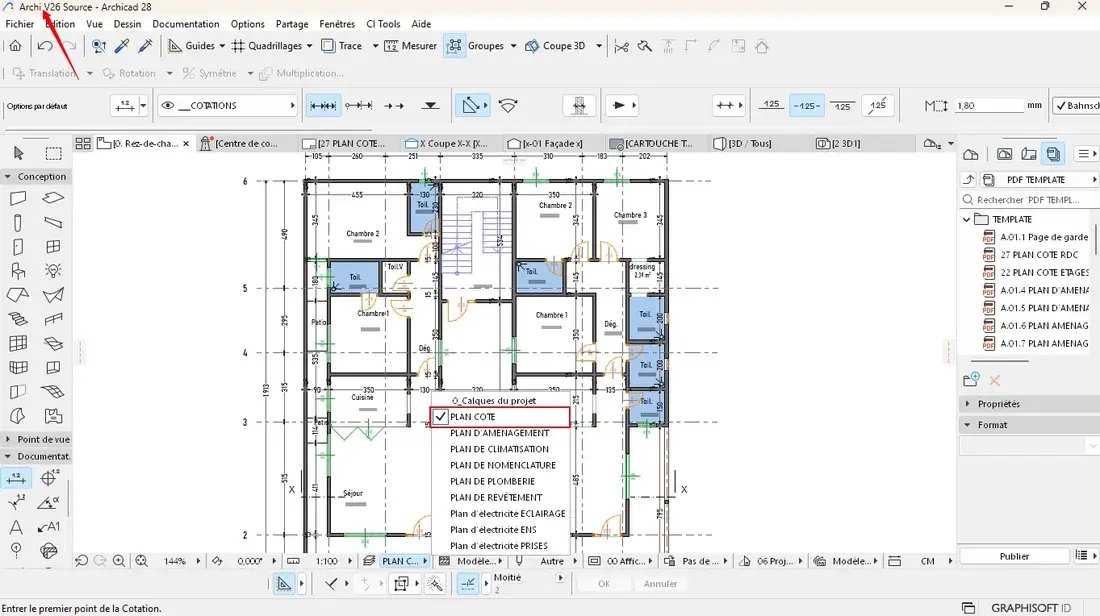The image size is (1100, 616).
Task: Toggle elevation dimension construction method
Action: pyautogui.click(x=430, y=106)
